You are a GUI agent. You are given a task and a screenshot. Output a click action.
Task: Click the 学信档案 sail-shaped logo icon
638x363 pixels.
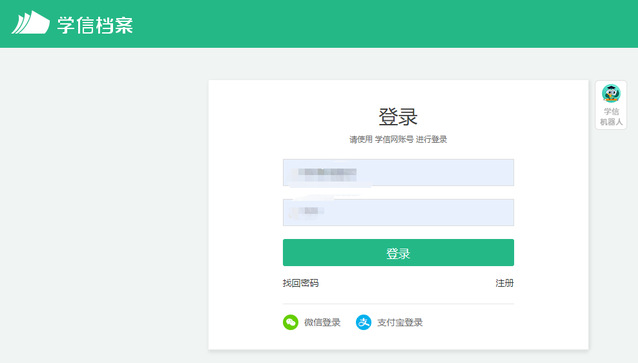click(x=31, y=23)
